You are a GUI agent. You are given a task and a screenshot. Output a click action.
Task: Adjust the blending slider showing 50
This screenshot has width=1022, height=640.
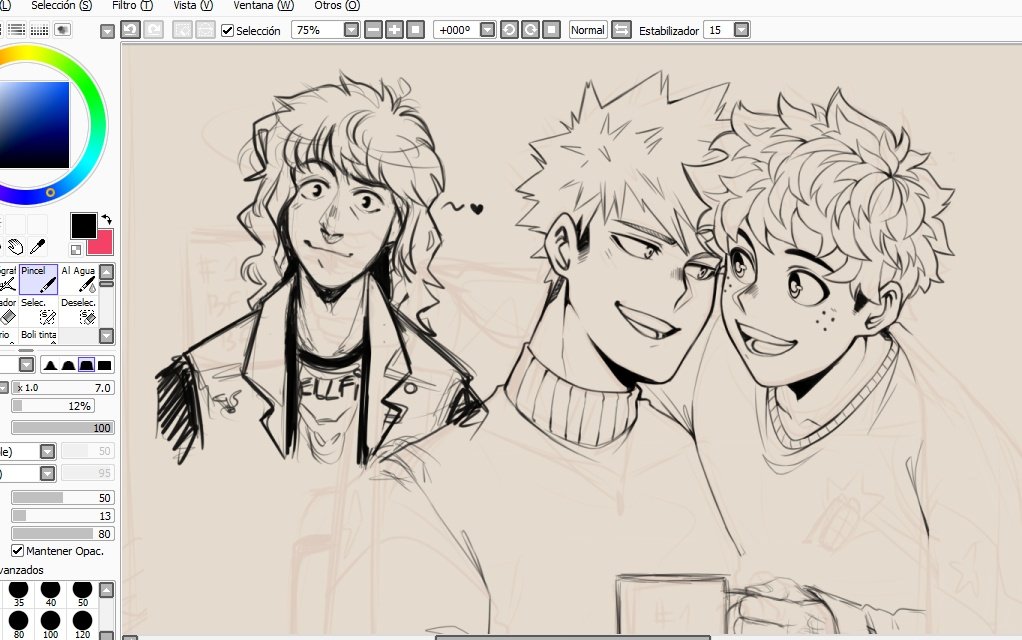63,498
